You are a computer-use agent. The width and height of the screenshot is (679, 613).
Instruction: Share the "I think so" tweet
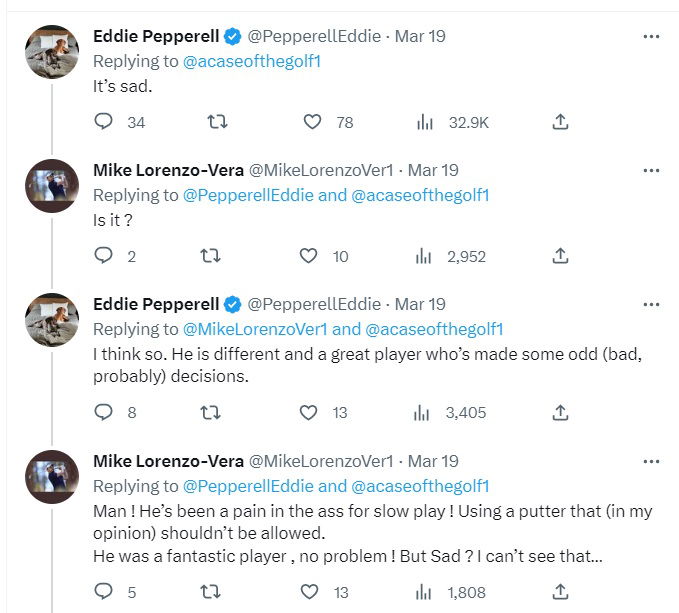tap(561, 412)
